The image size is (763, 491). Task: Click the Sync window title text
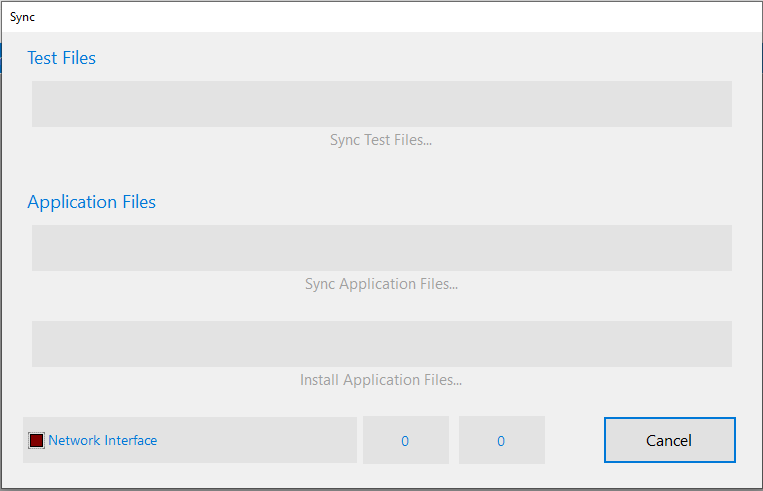tap(22, 17)
